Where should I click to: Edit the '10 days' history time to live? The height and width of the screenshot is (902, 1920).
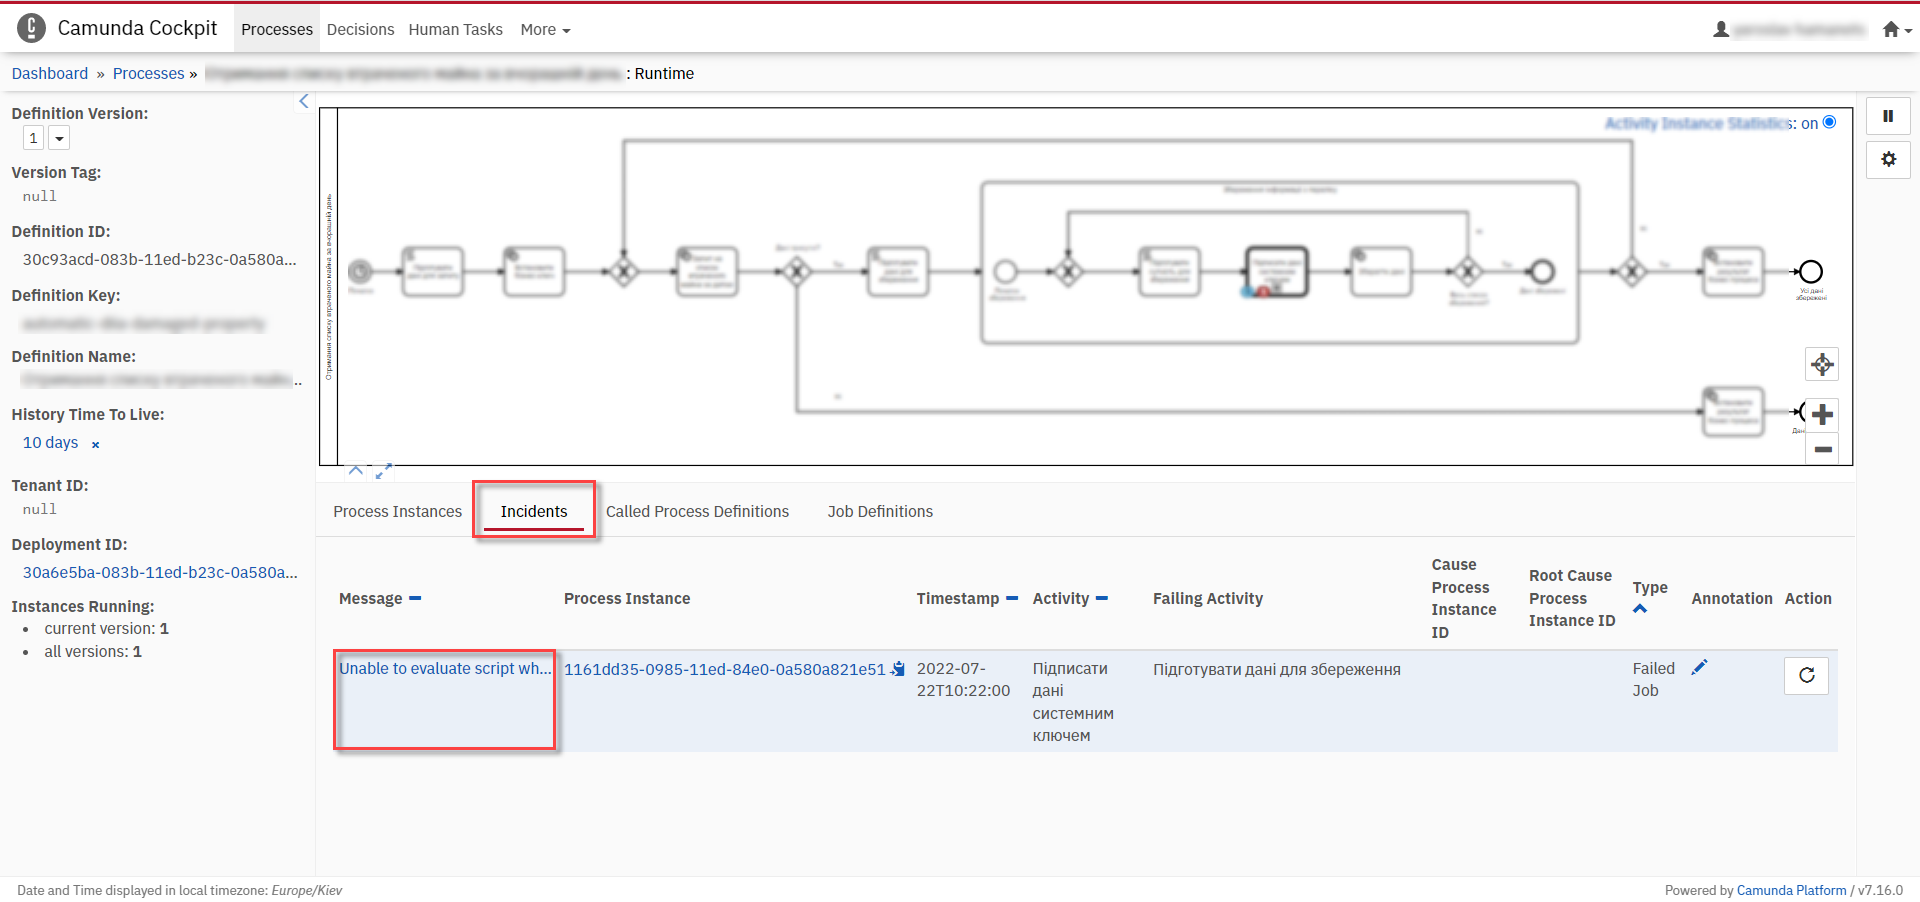point(50,442)
